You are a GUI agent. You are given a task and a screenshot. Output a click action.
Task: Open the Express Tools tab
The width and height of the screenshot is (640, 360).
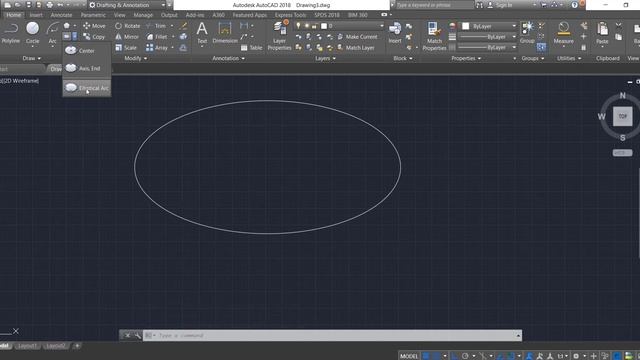click(x=290, y=15)
